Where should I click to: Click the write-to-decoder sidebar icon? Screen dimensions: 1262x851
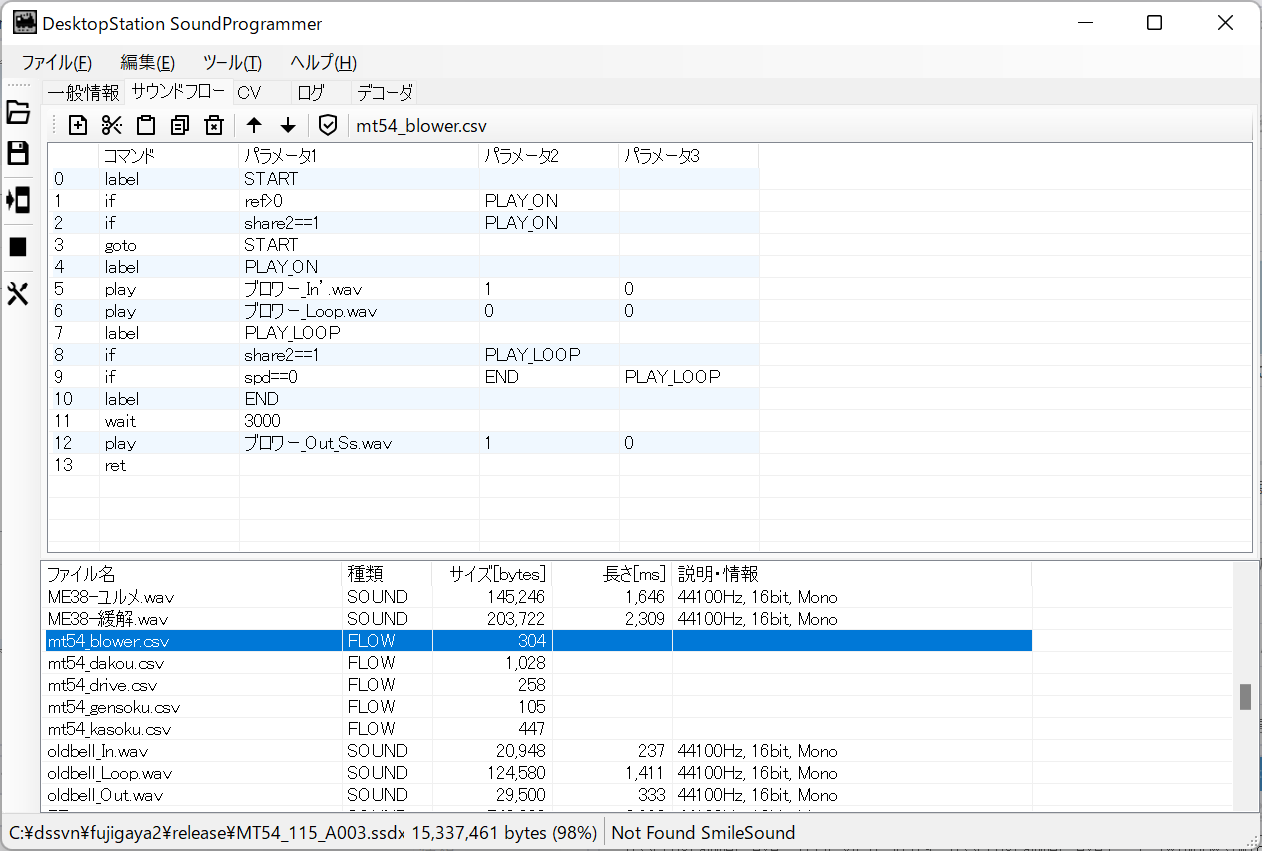click(x=18, y=200)
